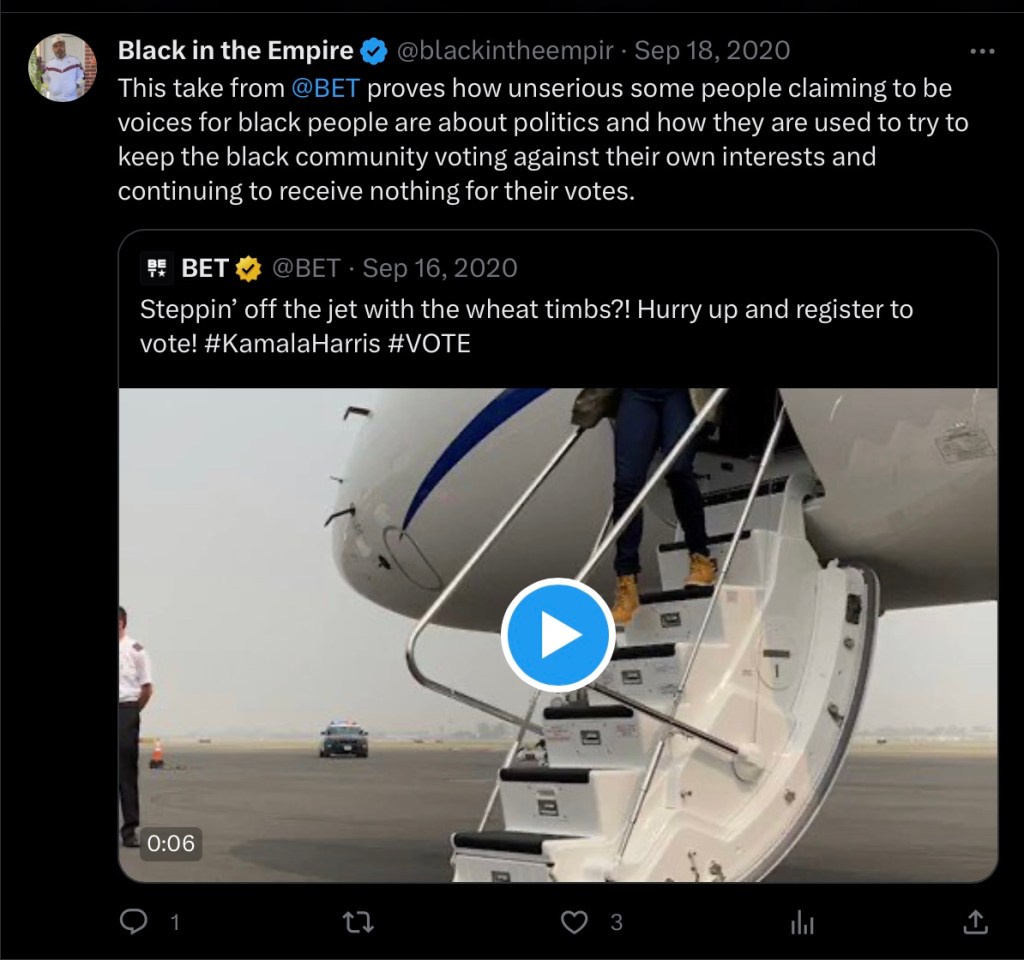1024x960 pixels.
Task: Click the main tweet body text
Action: click(535, 139)
